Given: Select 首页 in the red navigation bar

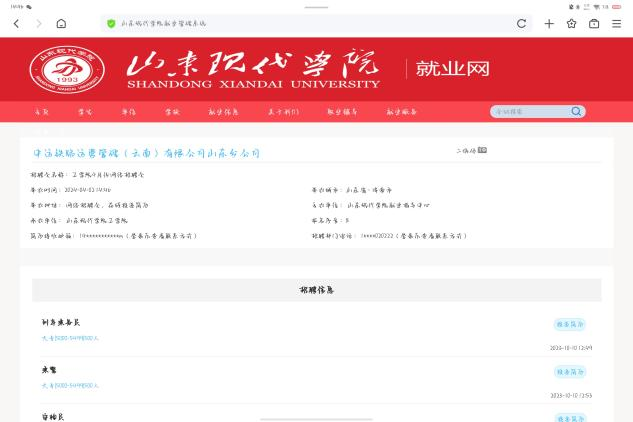Looking at the screenshot, I should tap(41, 112).
